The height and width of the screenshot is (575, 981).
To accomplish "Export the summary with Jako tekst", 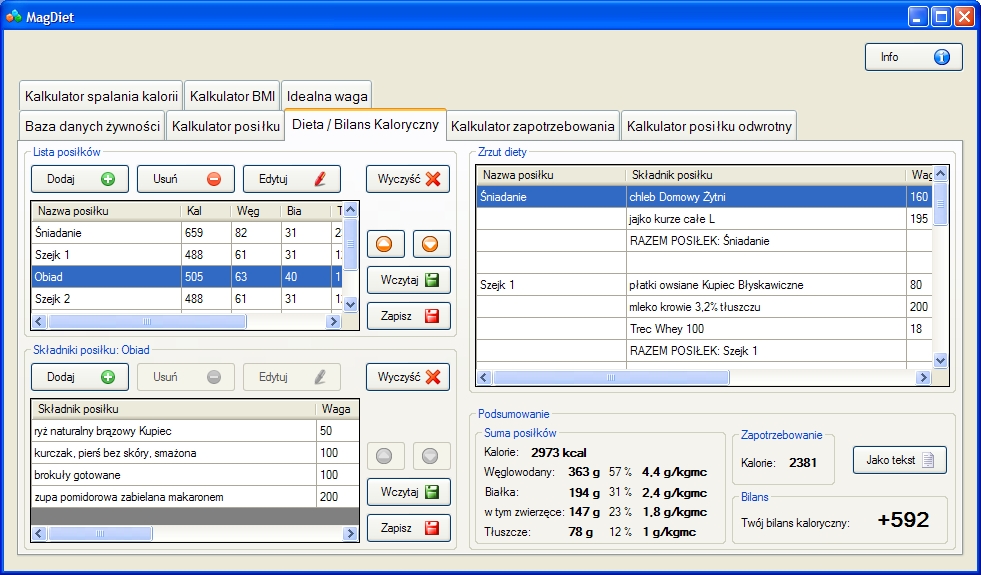I will (900, 460).
